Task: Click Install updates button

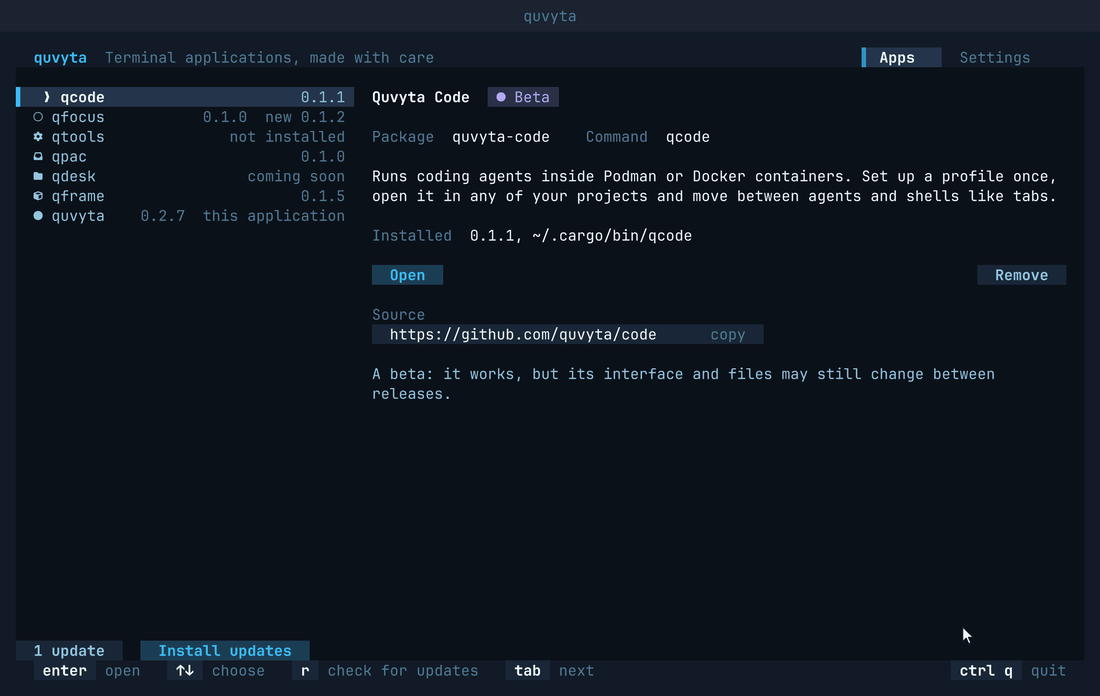Action: pos(224,650)
